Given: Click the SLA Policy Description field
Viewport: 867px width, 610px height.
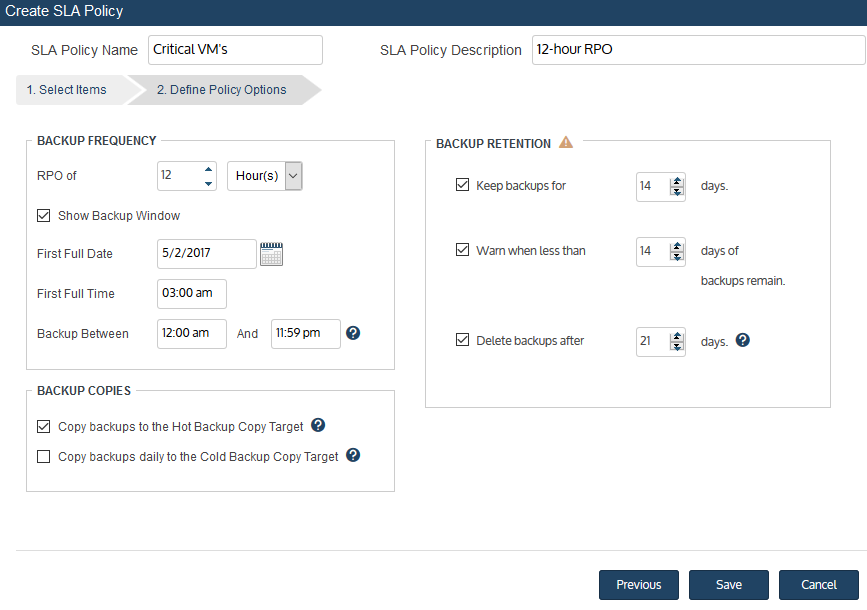Looking at the screenshot, I should point(698,50).
